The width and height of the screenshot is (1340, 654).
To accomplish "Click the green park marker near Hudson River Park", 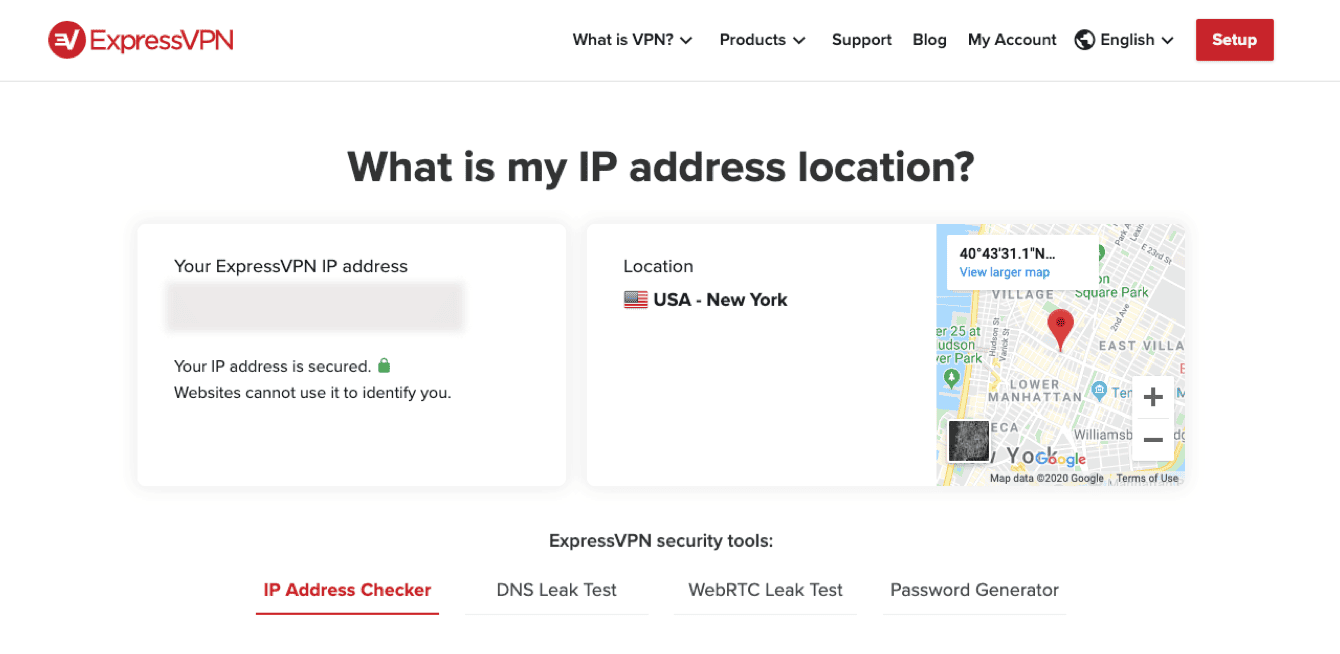I will (951, 378).
